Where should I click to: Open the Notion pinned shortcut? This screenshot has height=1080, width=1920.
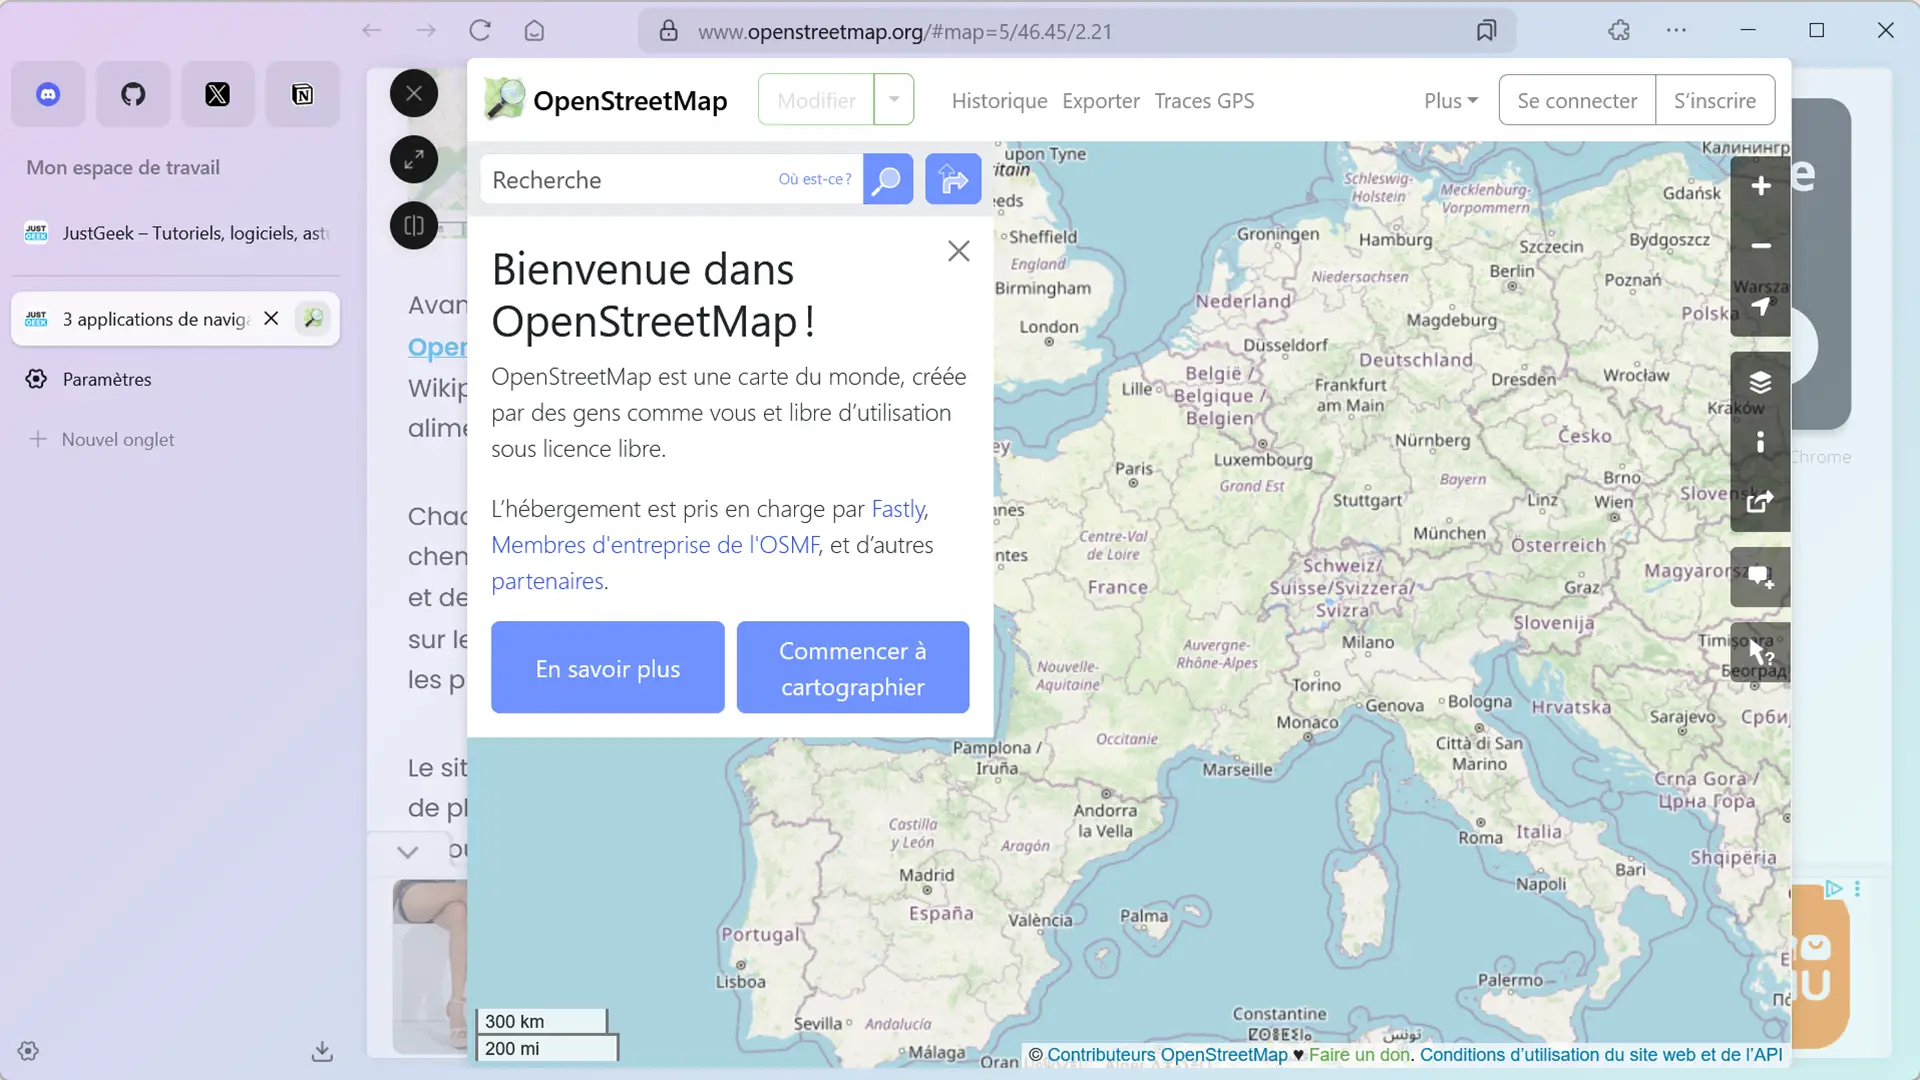coord(302,94)
